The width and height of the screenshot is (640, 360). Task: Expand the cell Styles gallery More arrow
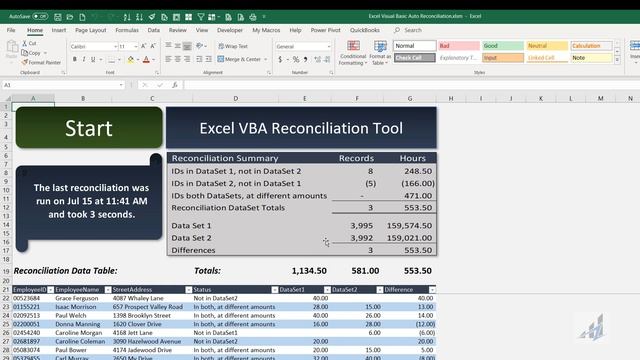tap(617, 60)
